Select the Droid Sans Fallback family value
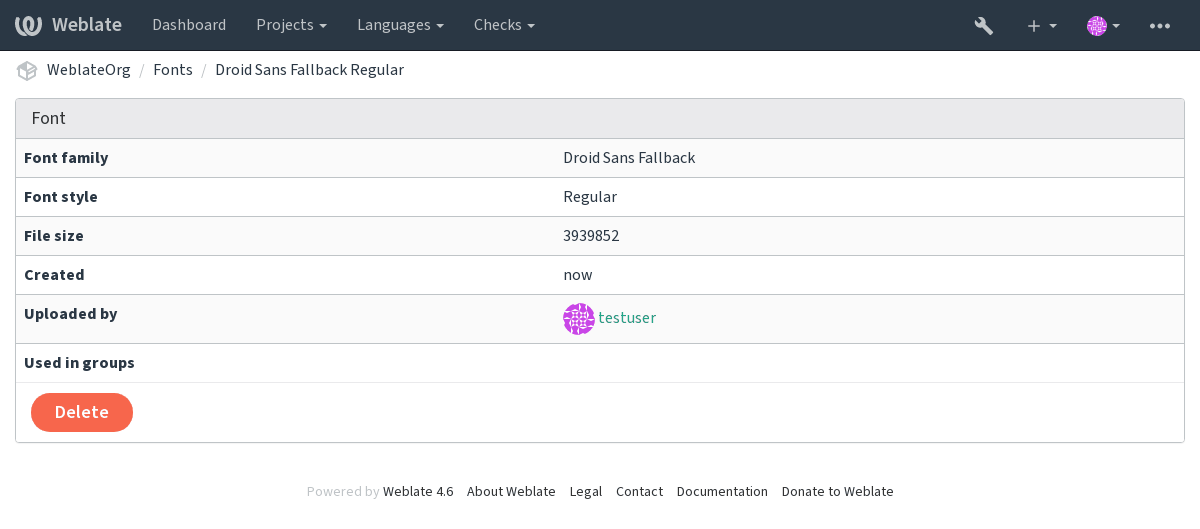Image resolution: width=1200 pixels, height=529 pixels. (629, 158)
